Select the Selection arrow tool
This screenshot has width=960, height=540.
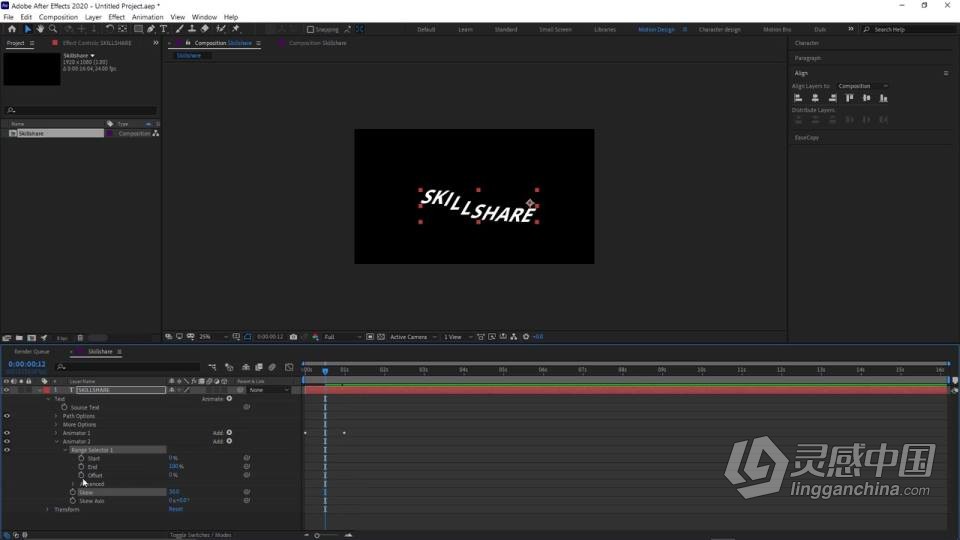click(28, 29)
